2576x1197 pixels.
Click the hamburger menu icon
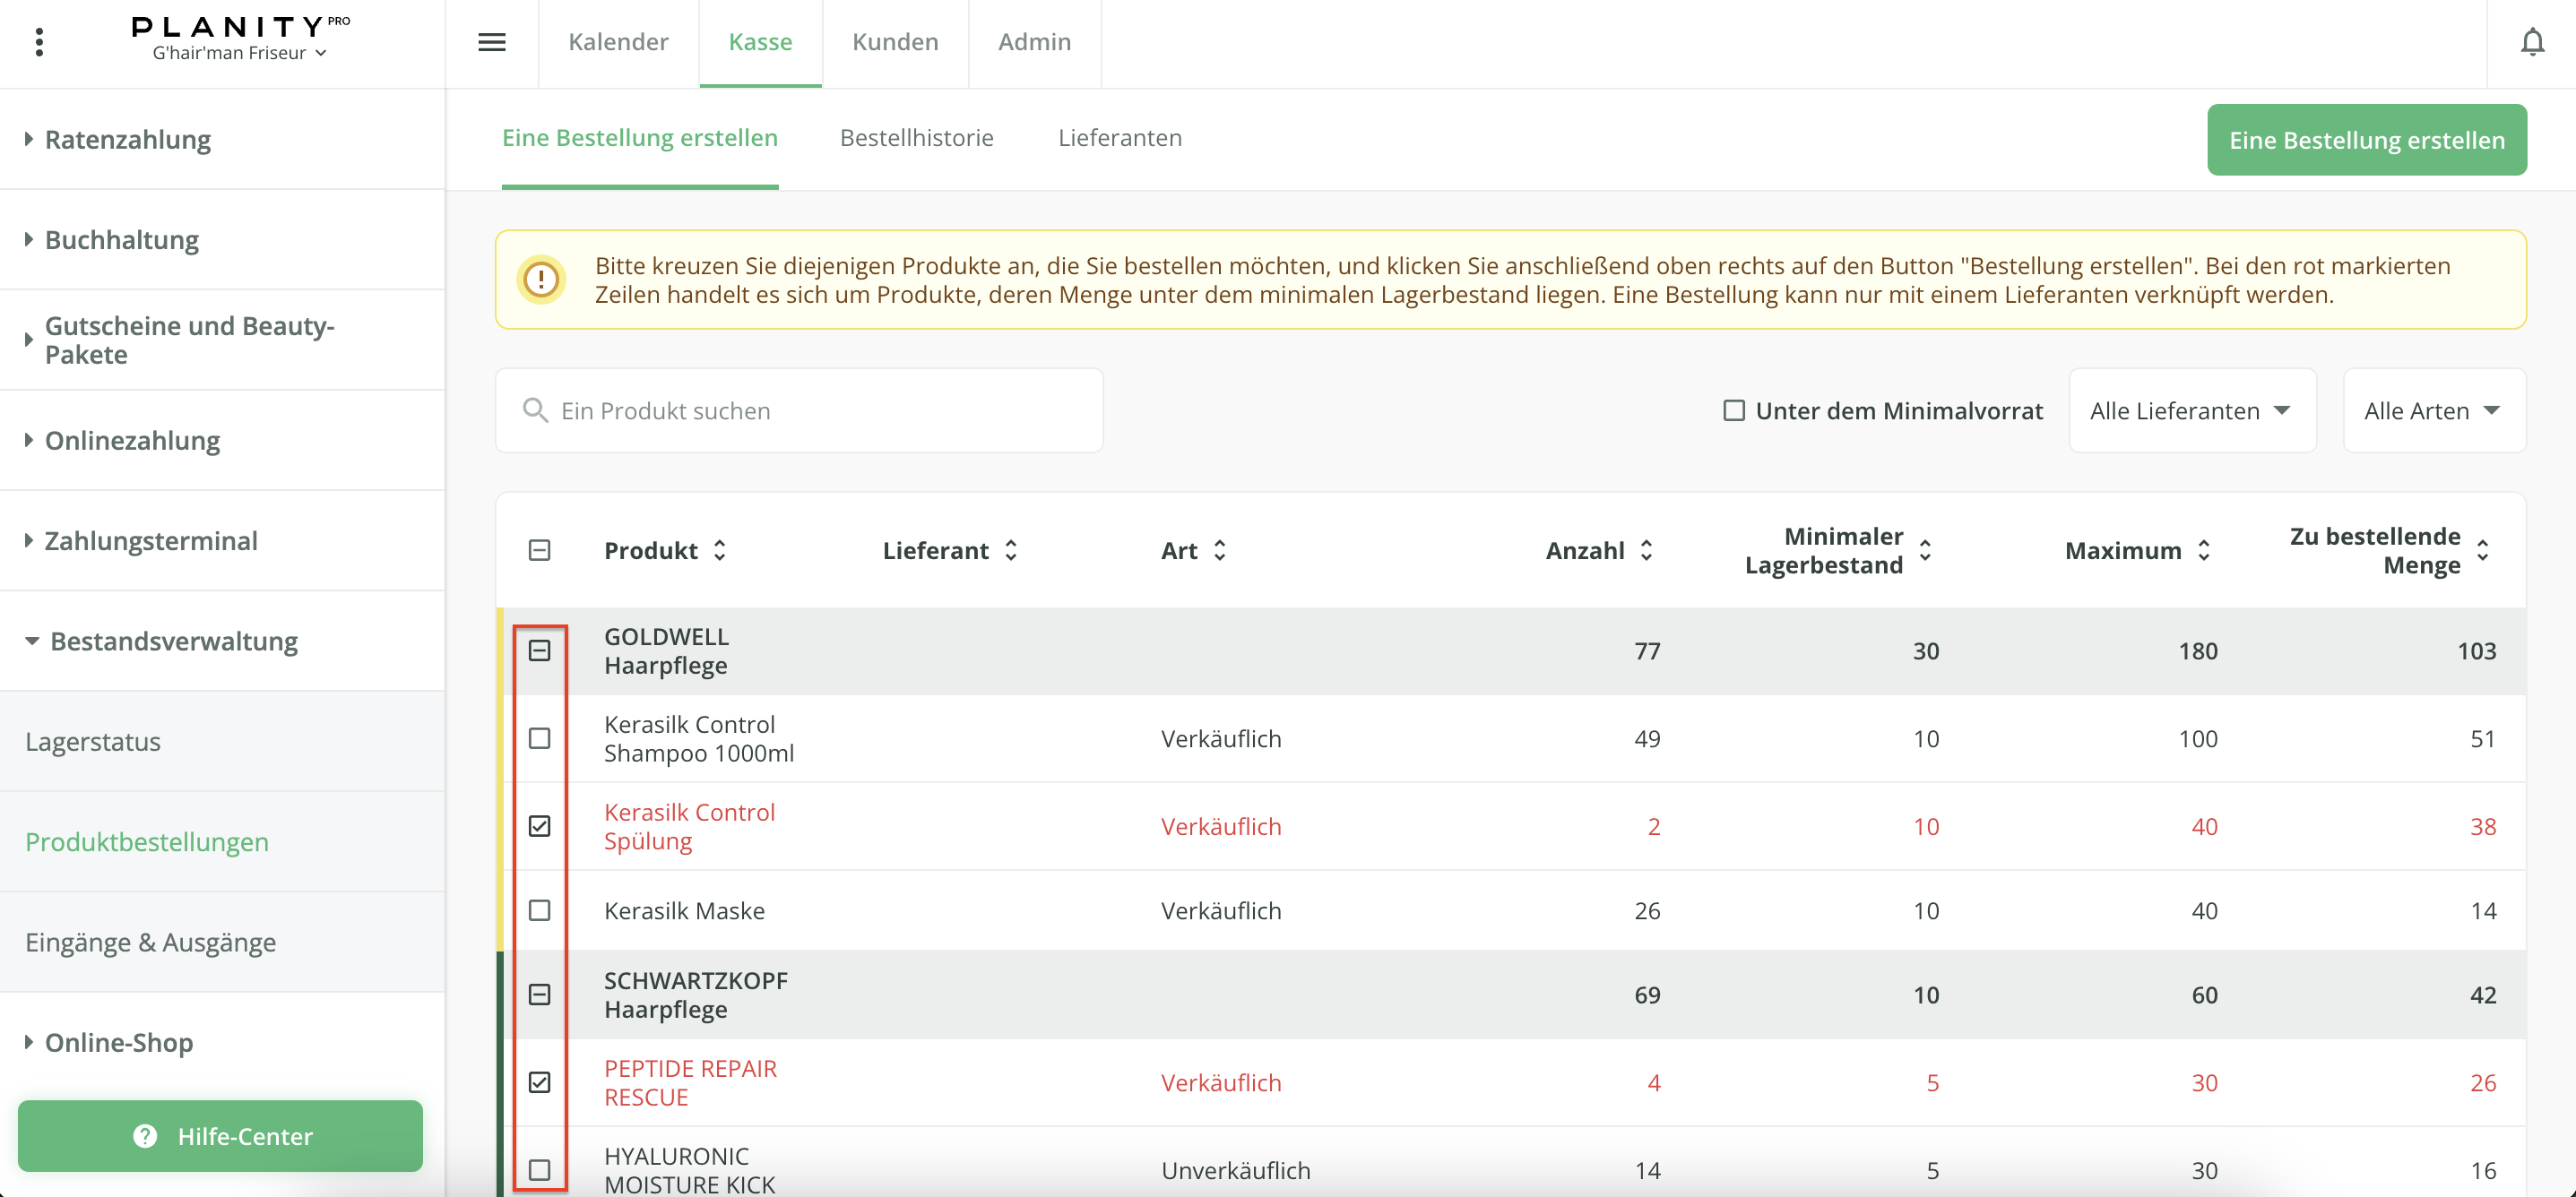(491, 42)
